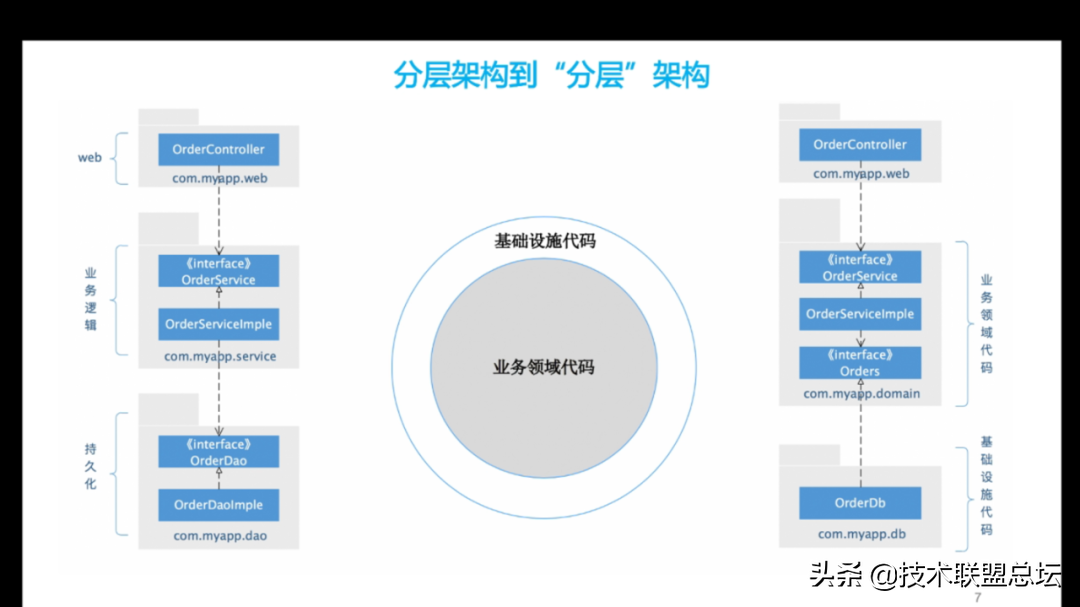Select OrderService interface box in com.myapp.domain package

[860, 267]
